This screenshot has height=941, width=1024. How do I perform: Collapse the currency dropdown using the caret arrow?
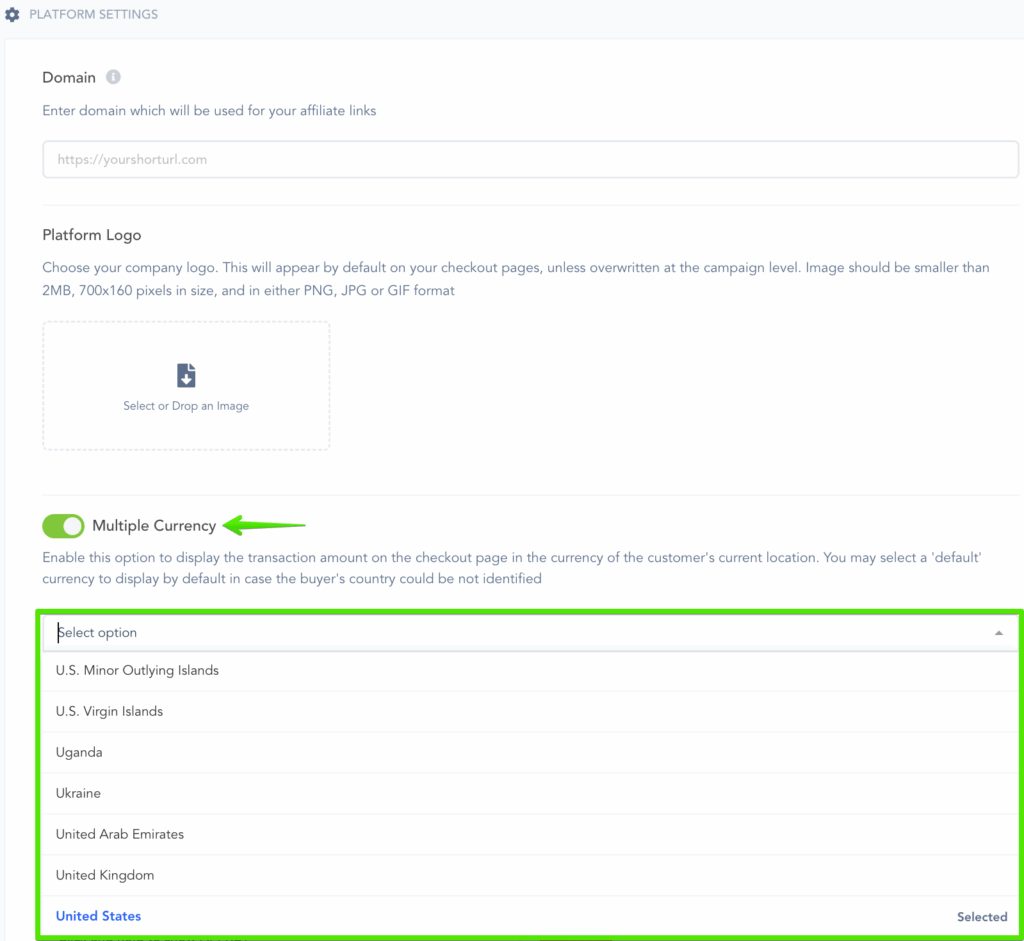[998, 633]
